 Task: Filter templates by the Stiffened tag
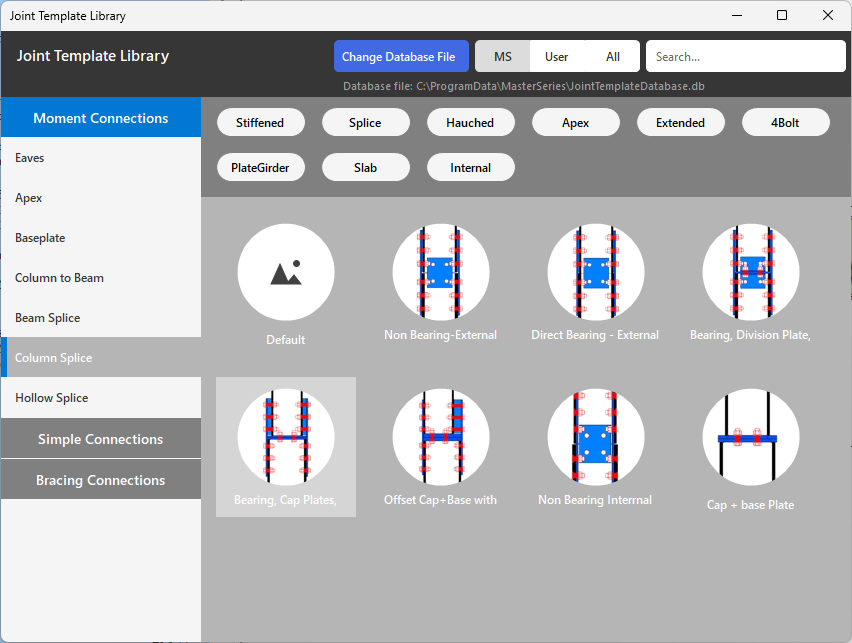[260, 123]
